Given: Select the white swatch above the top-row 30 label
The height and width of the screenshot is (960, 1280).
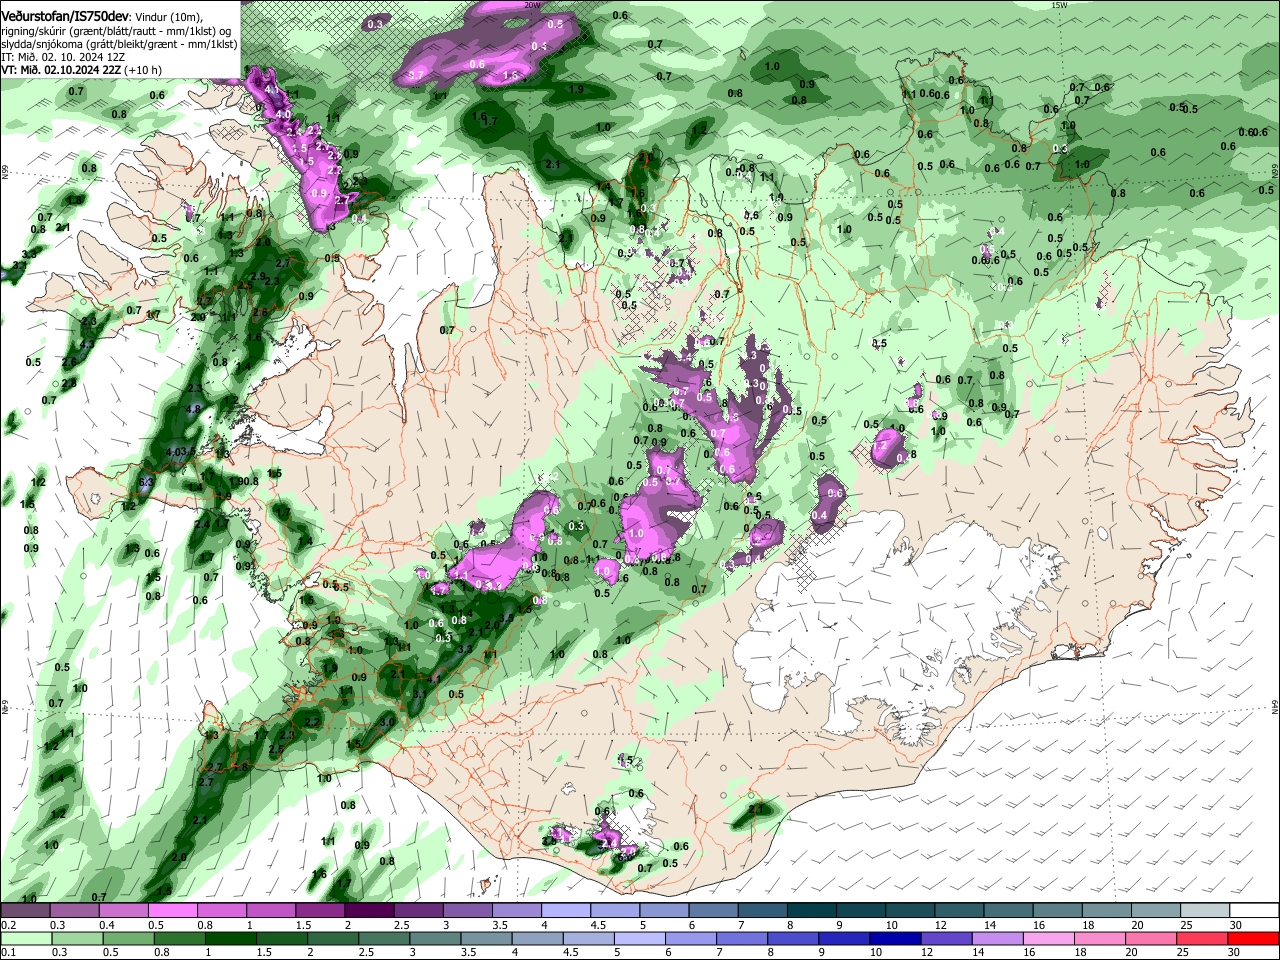Looking at the screenshot, I should [x=1254, y=911].
